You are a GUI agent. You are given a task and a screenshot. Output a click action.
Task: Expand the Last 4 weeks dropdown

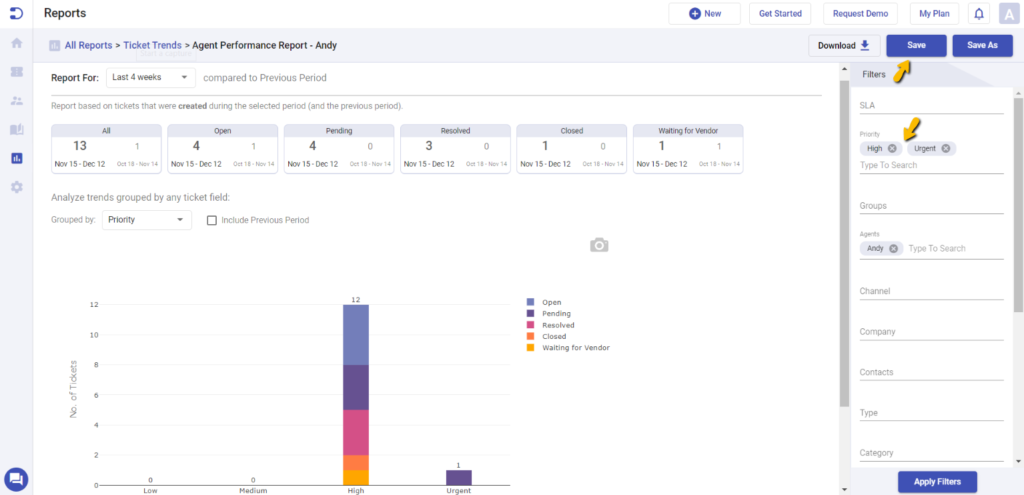pos(150,78)
